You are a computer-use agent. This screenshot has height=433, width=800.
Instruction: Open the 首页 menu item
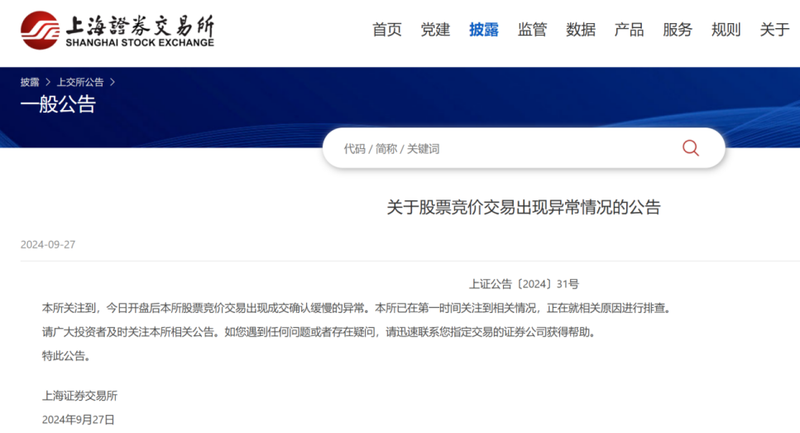pyautogui.click(x=387, y=30)
